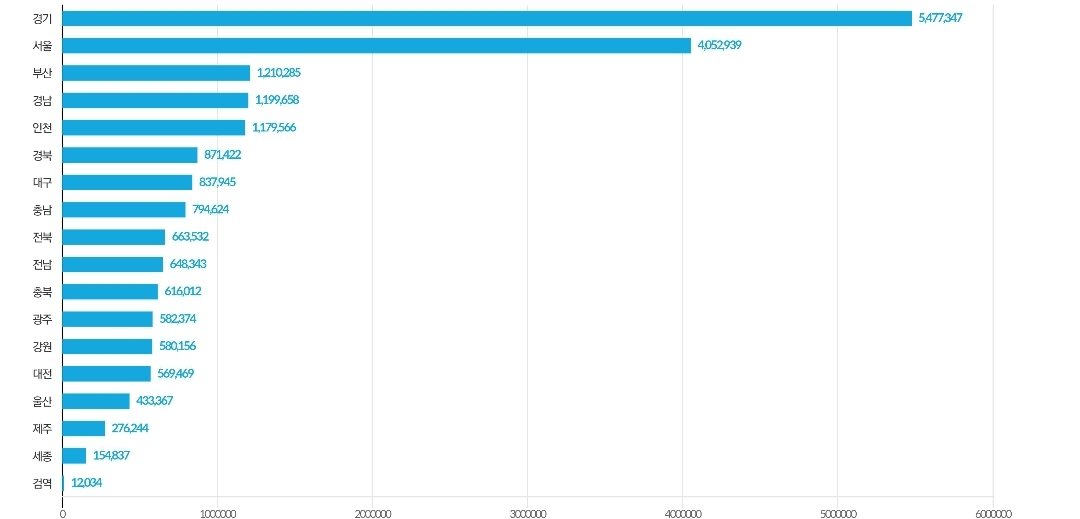Click the x-axis tick 4000000
The width and height of the screenshot is (1080, 519).
click(x=683, y=513)
